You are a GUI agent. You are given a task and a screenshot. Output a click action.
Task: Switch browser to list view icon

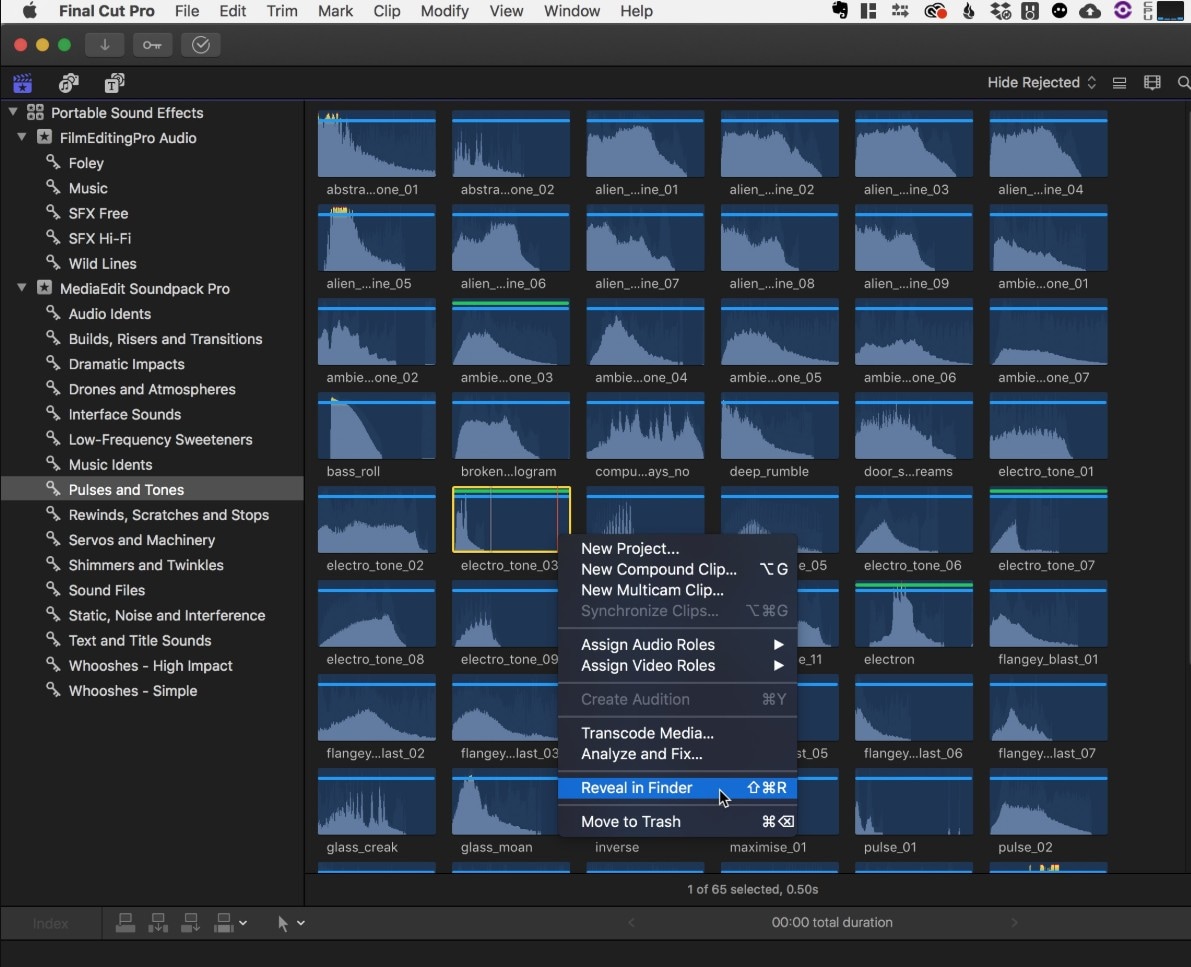coord(1119,82)
